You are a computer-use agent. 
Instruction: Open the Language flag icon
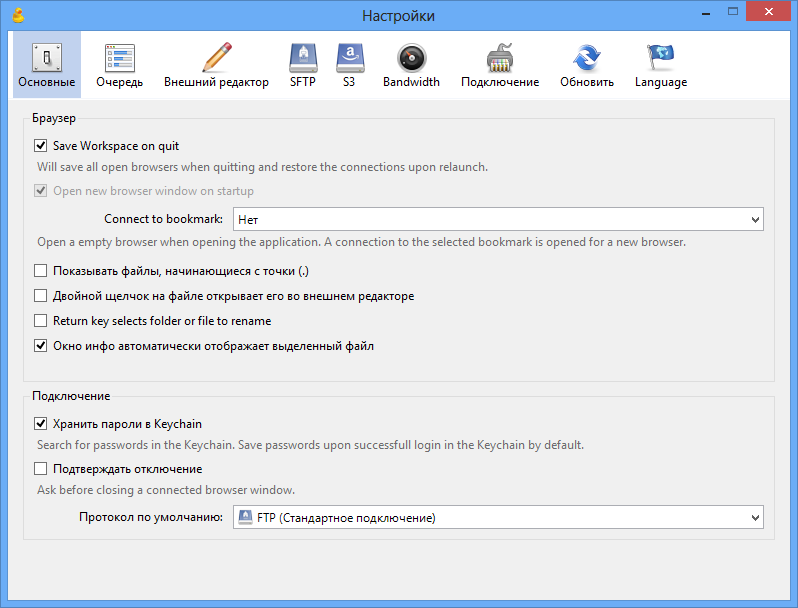click(x=661, y=56)
